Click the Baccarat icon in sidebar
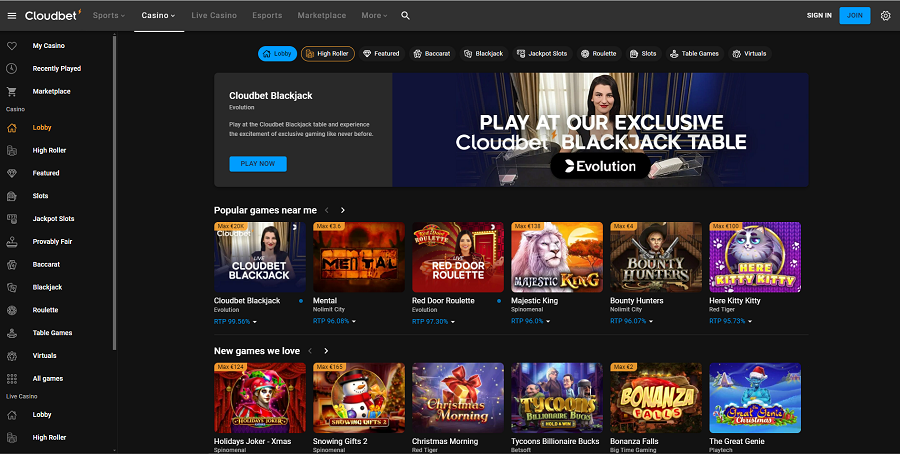 click(x=11, y=265)
